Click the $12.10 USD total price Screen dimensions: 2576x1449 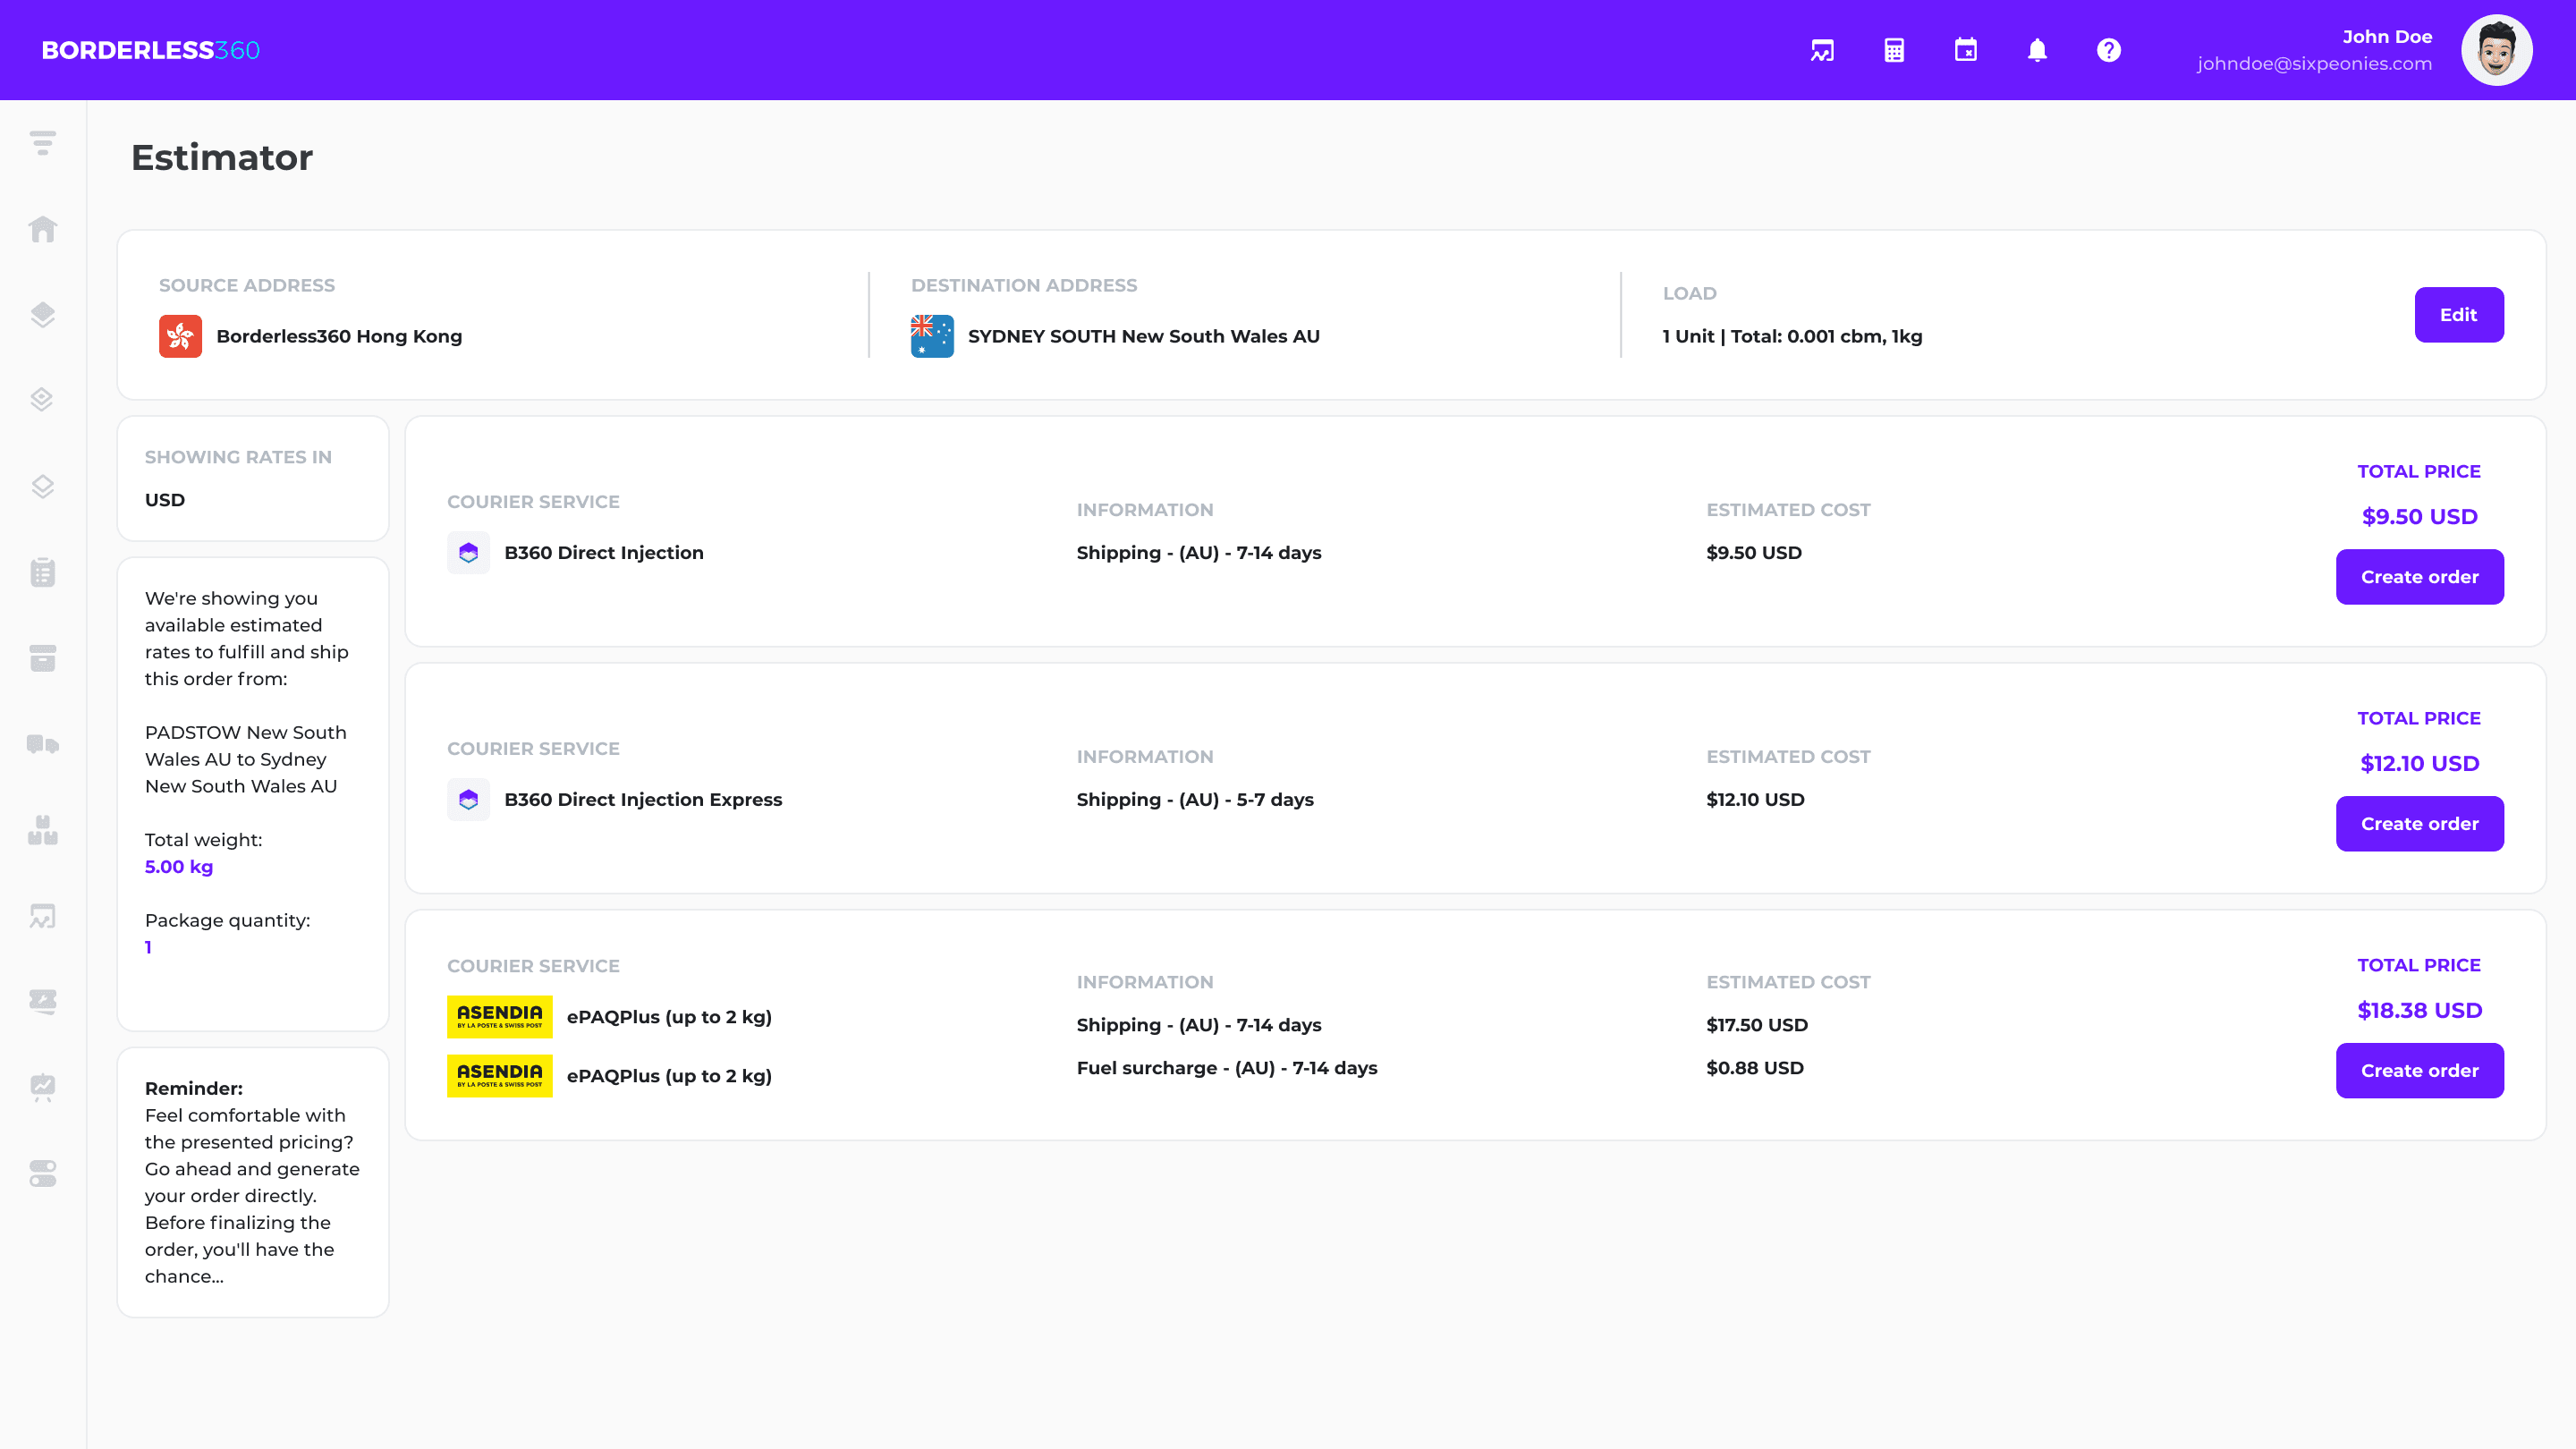2420,764
